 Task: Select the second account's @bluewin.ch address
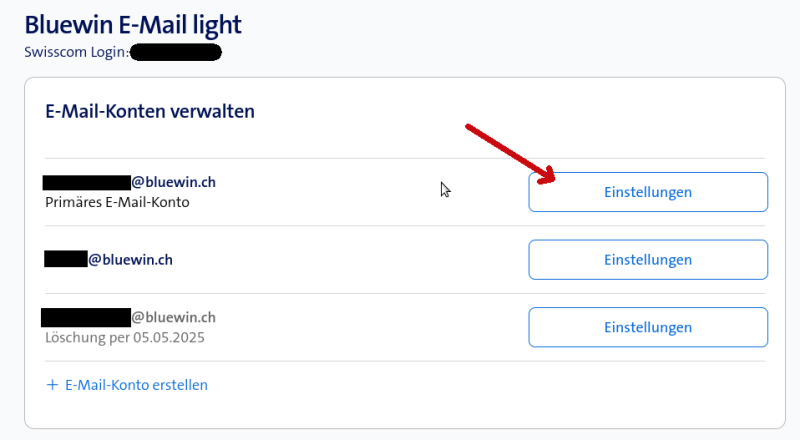131,259
